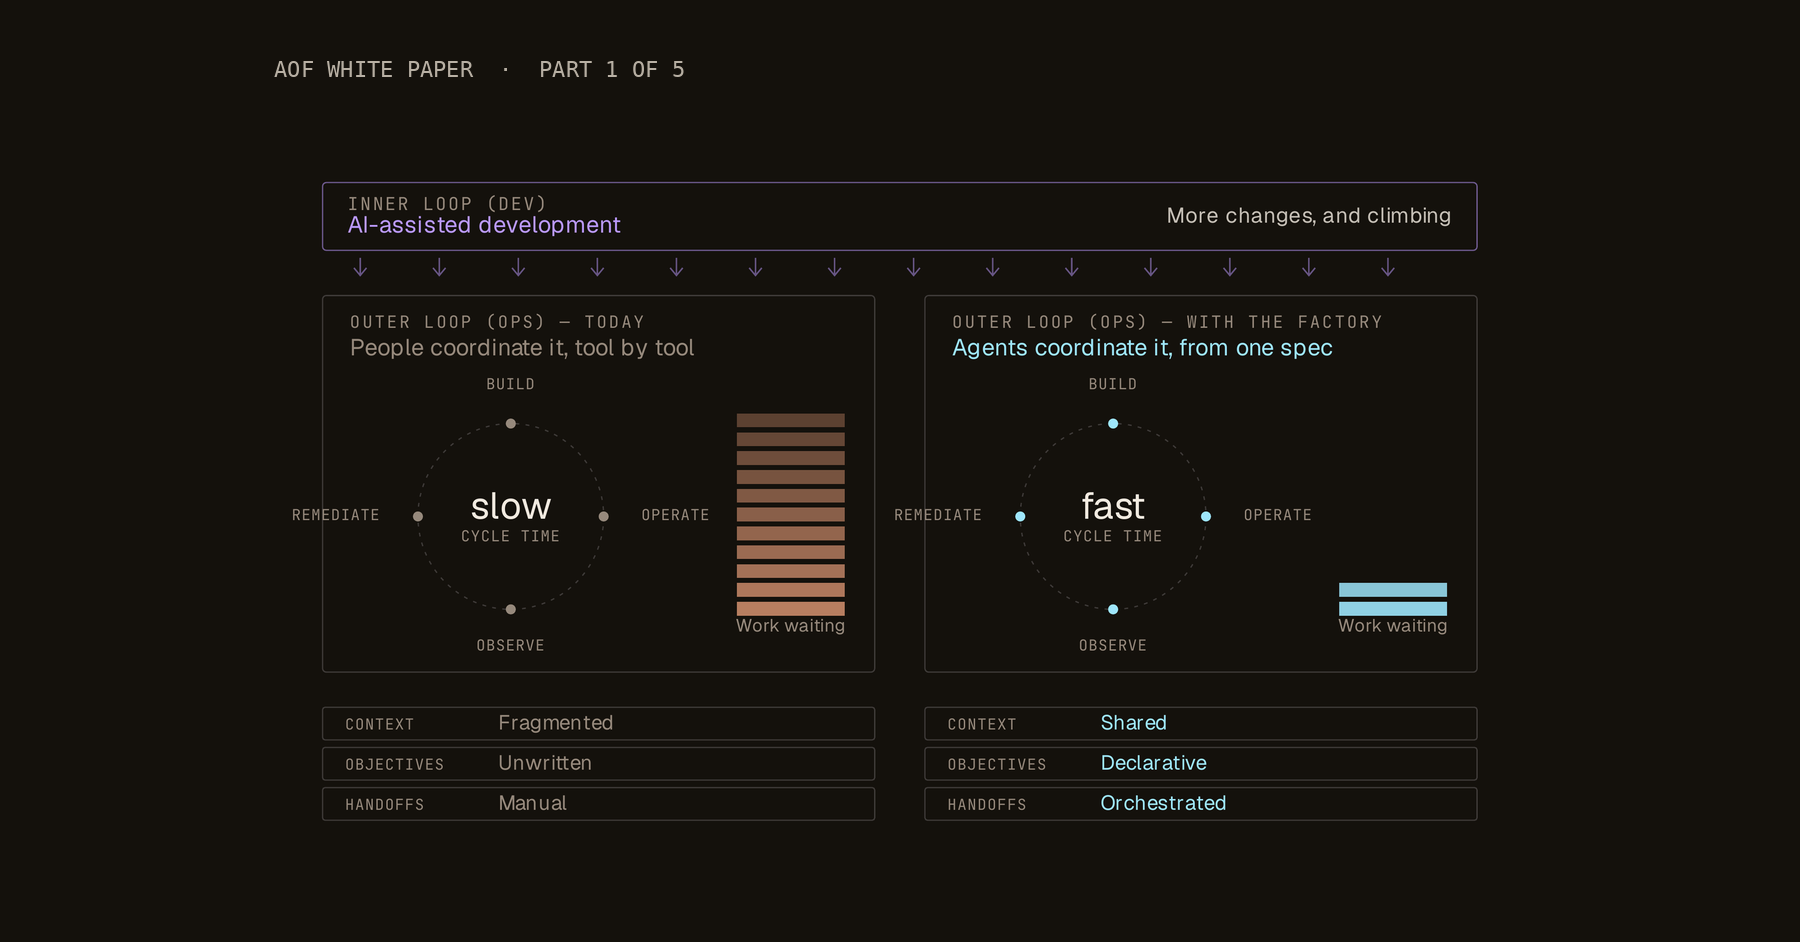This screenshot has height=942, width=1800.
Task: Click the 'PART 1 OF 5' label
Action: point(612,70)
